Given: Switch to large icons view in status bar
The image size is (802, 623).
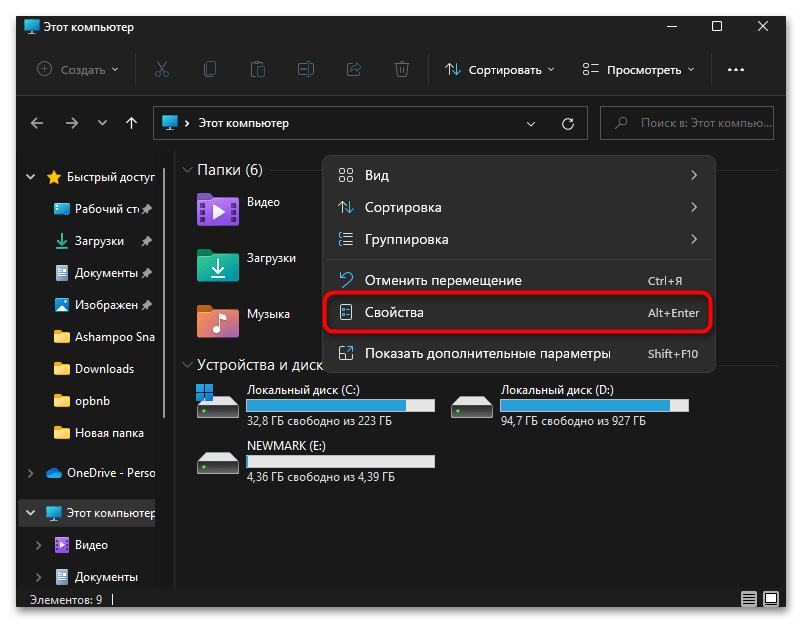Looking at the screenshot, I should click(771, 598).
